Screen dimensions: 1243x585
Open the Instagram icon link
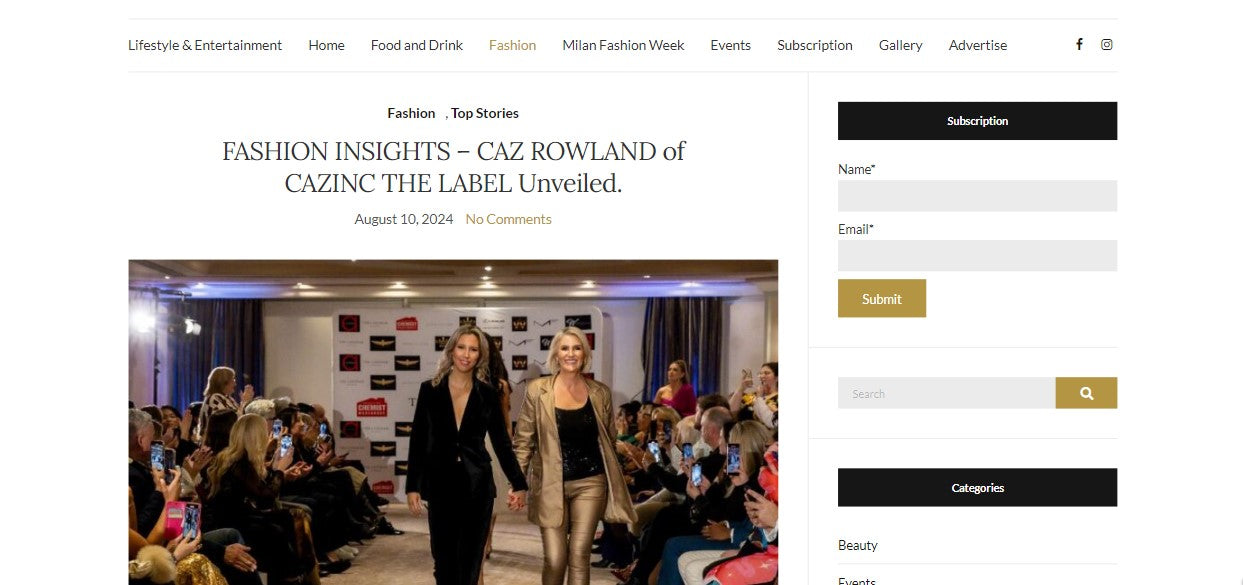click(1106, 44)
